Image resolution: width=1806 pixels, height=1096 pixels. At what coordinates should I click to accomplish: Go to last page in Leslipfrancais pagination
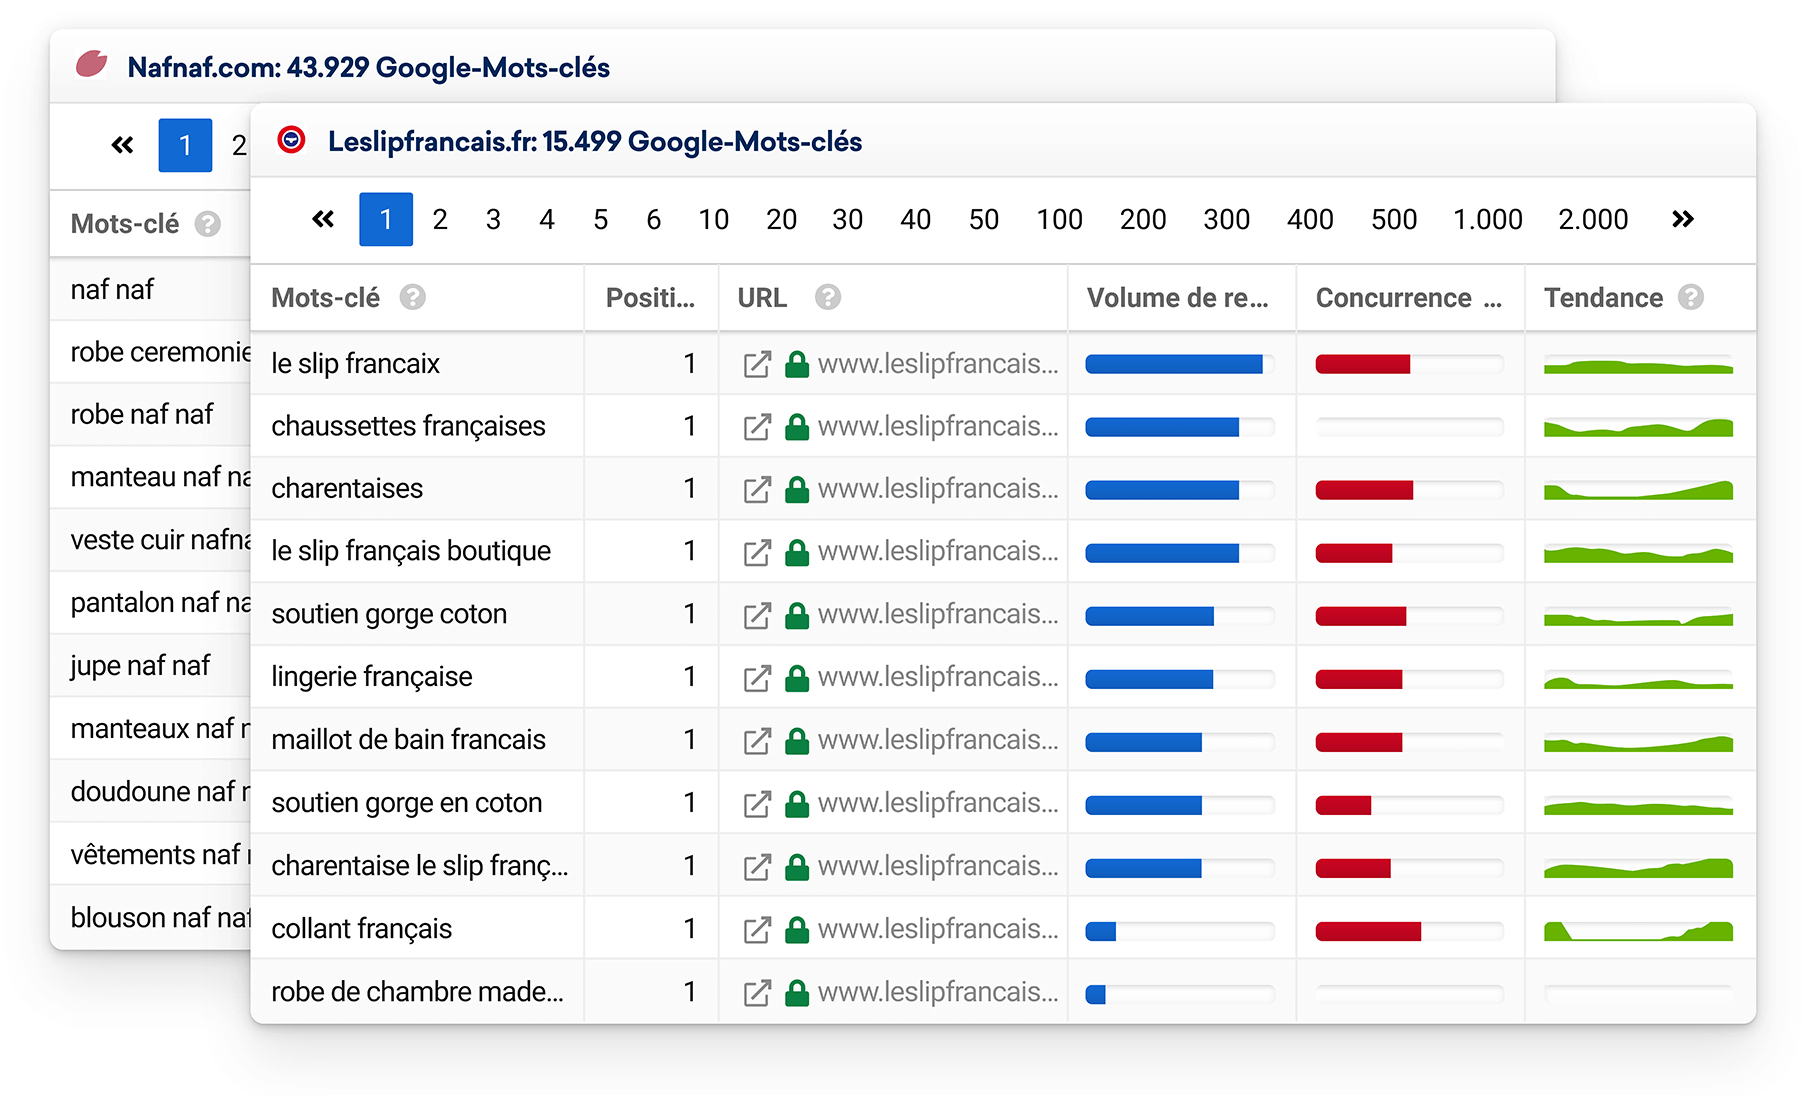1683,219
